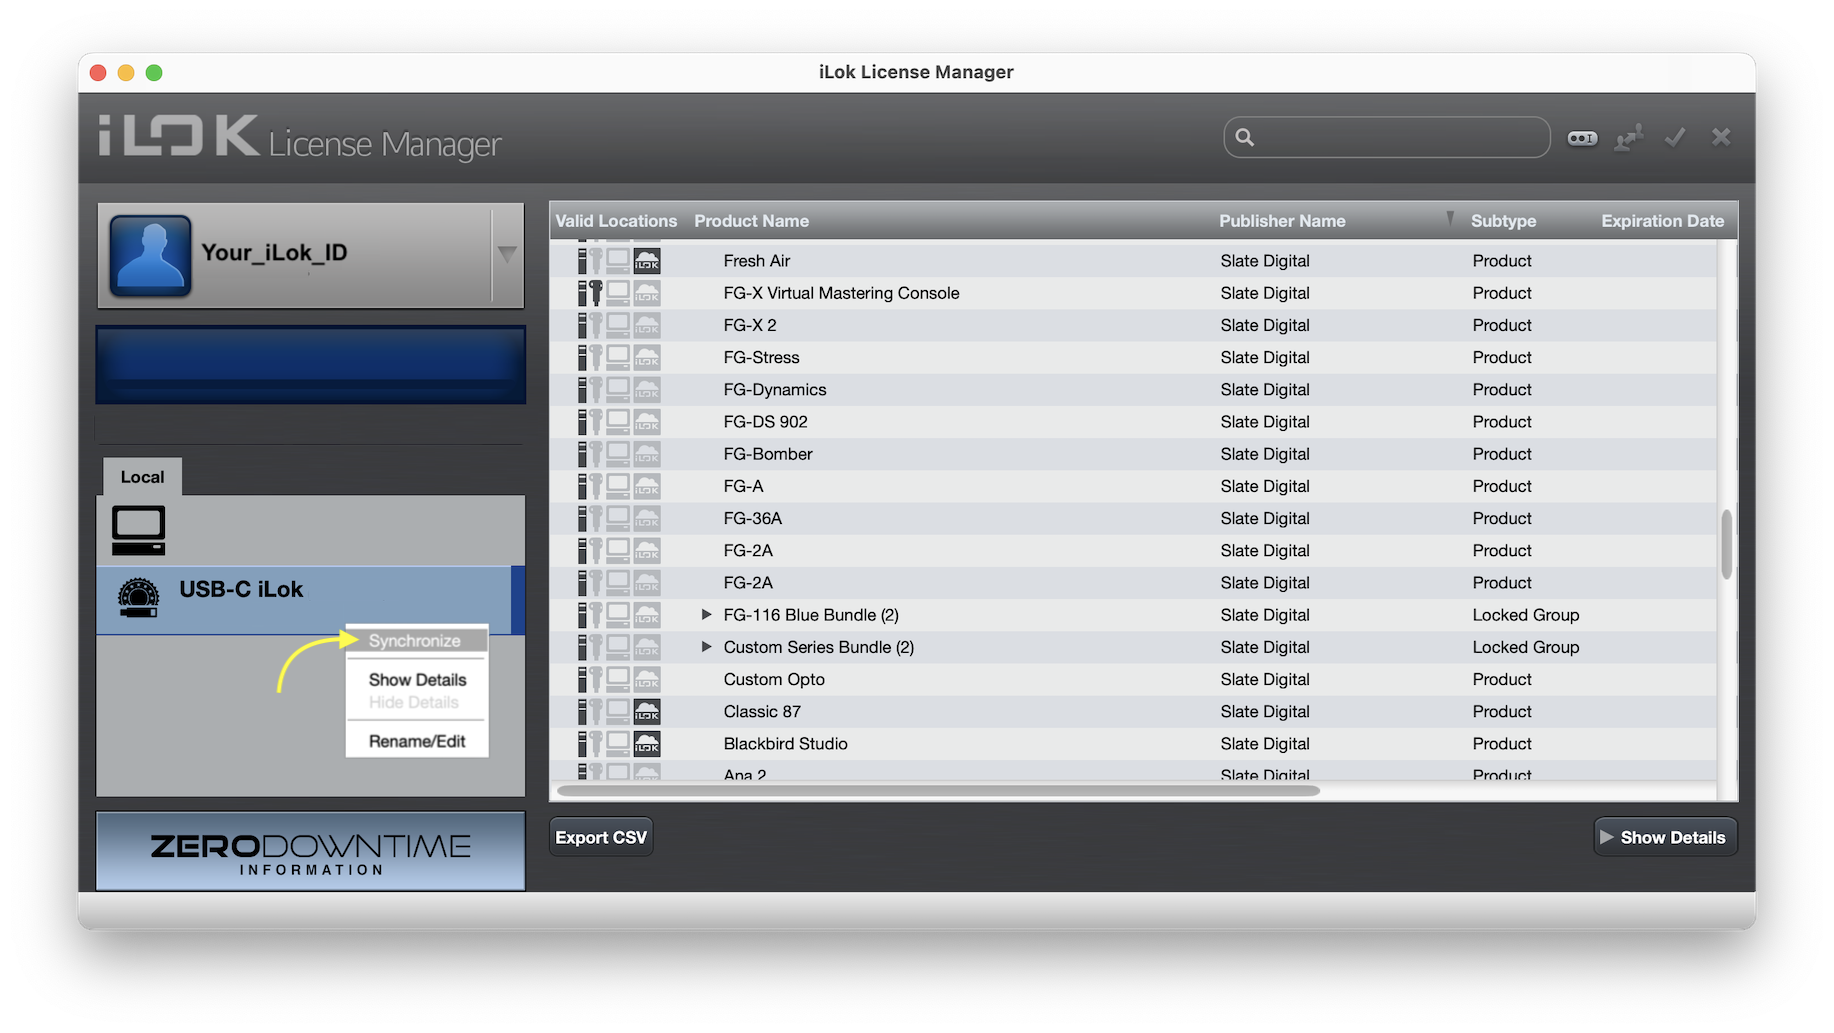Click the cloud location icon in FG-A row
The image size is (1834, 1033).
tap(647, 486)
